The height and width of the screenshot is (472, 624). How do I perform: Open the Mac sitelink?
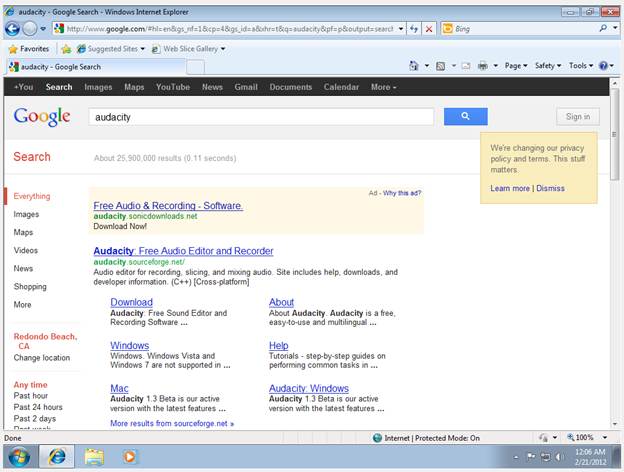pyautogui.click(x=119, y=388)
